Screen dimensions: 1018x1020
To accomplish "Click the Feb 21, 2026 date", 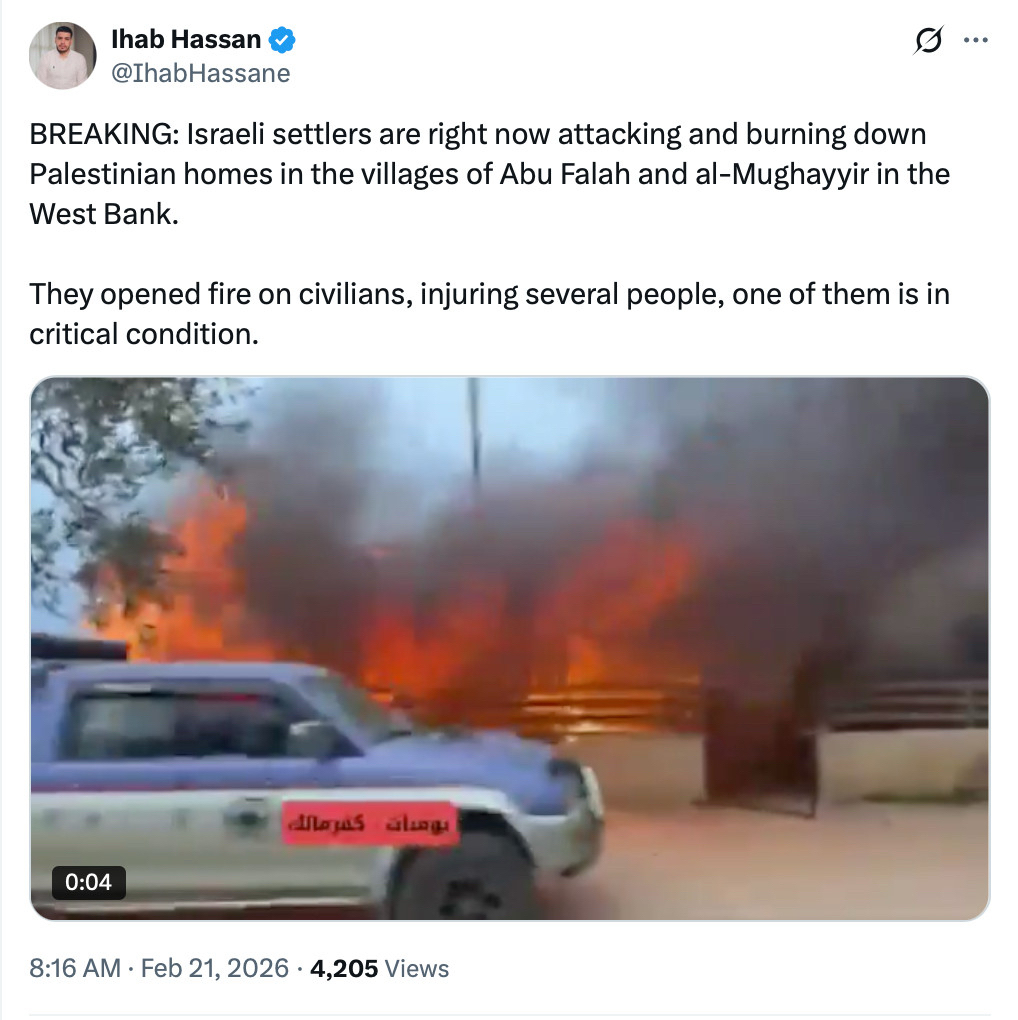I will pyautogui.click(x=215, y=968).
